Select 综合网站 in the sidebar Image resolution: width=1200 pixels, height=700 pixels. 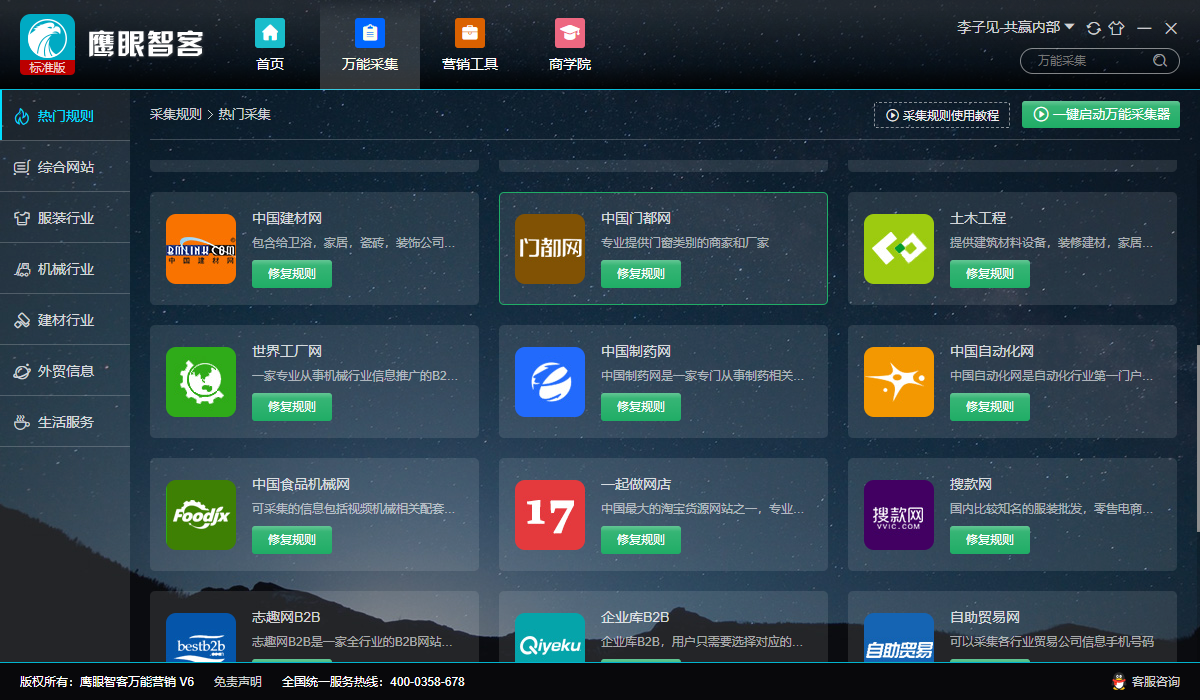coord(65,167)
